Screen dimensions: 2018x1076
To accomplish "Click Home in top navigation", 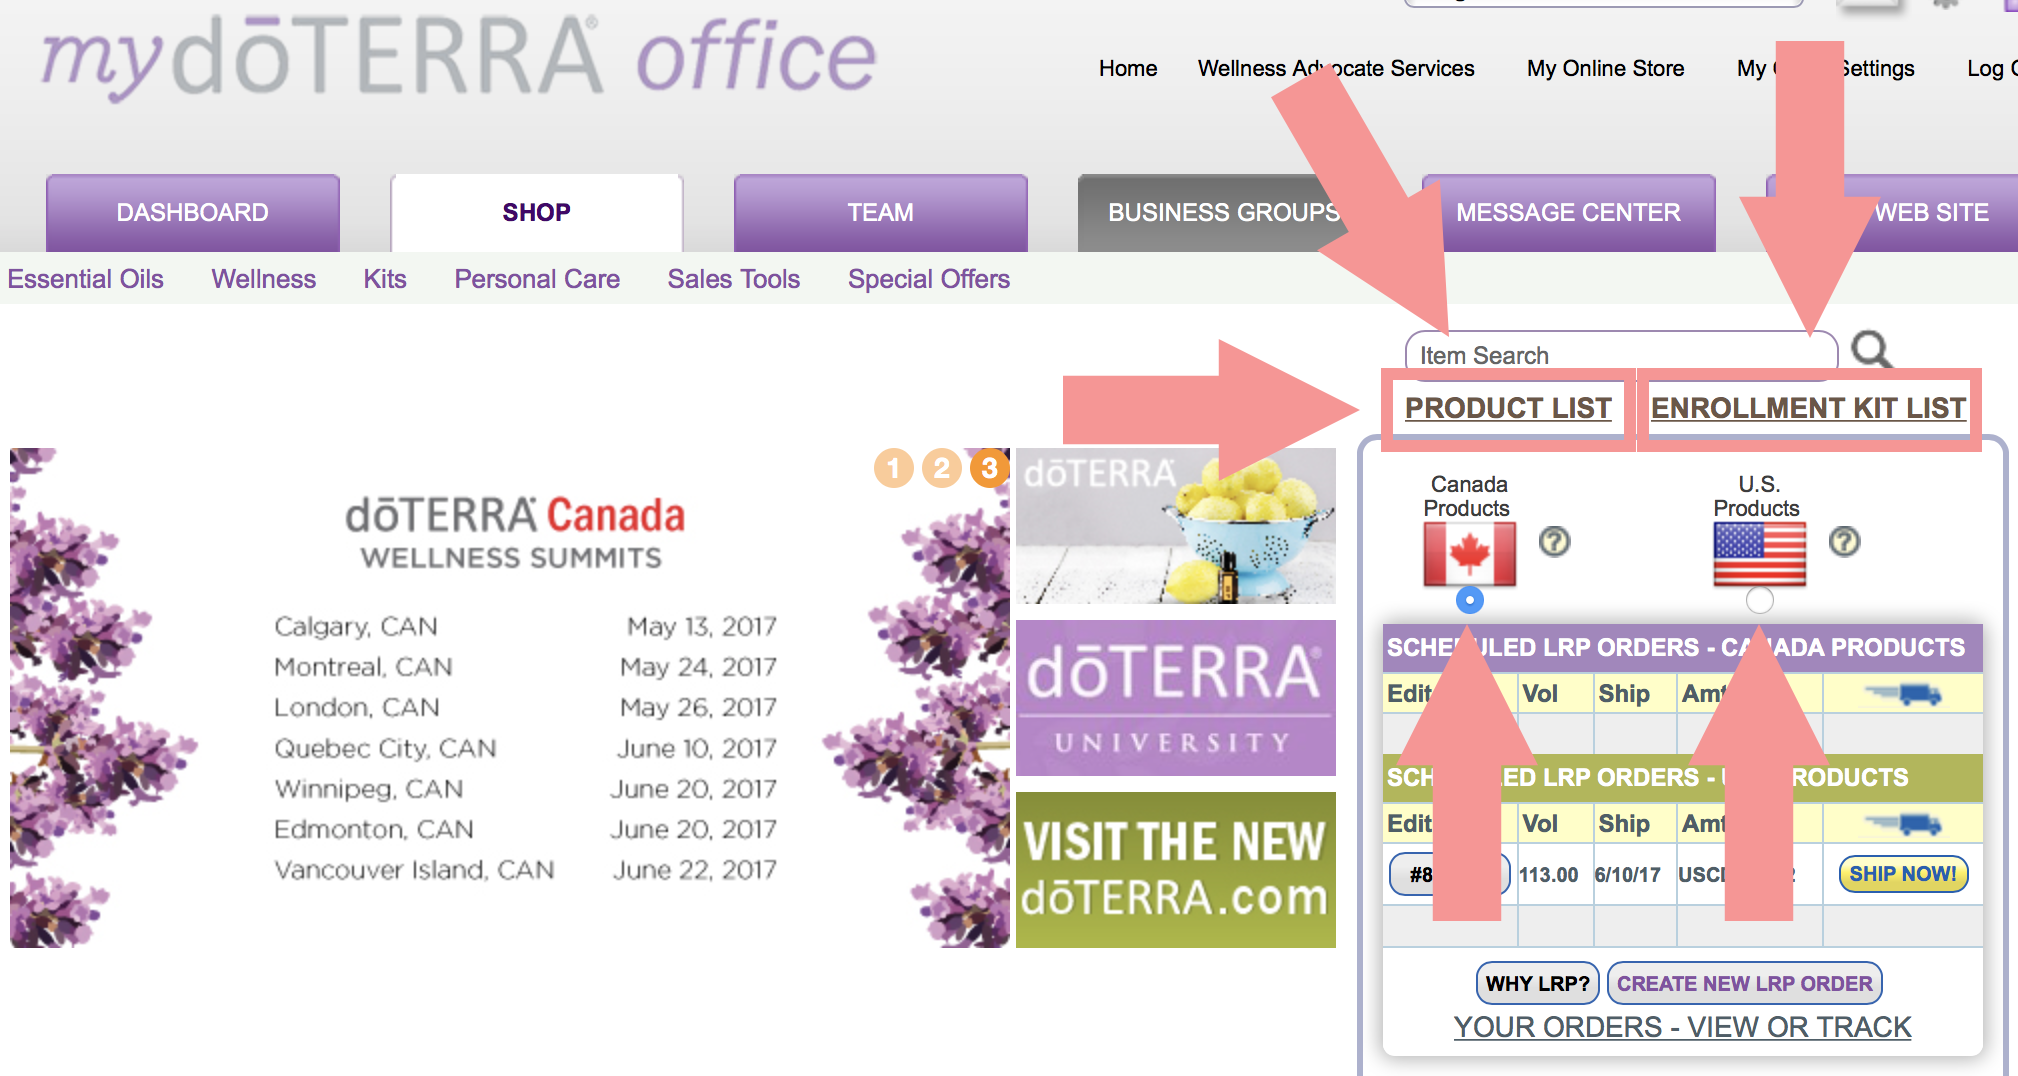I will (x=1128, y=68).
